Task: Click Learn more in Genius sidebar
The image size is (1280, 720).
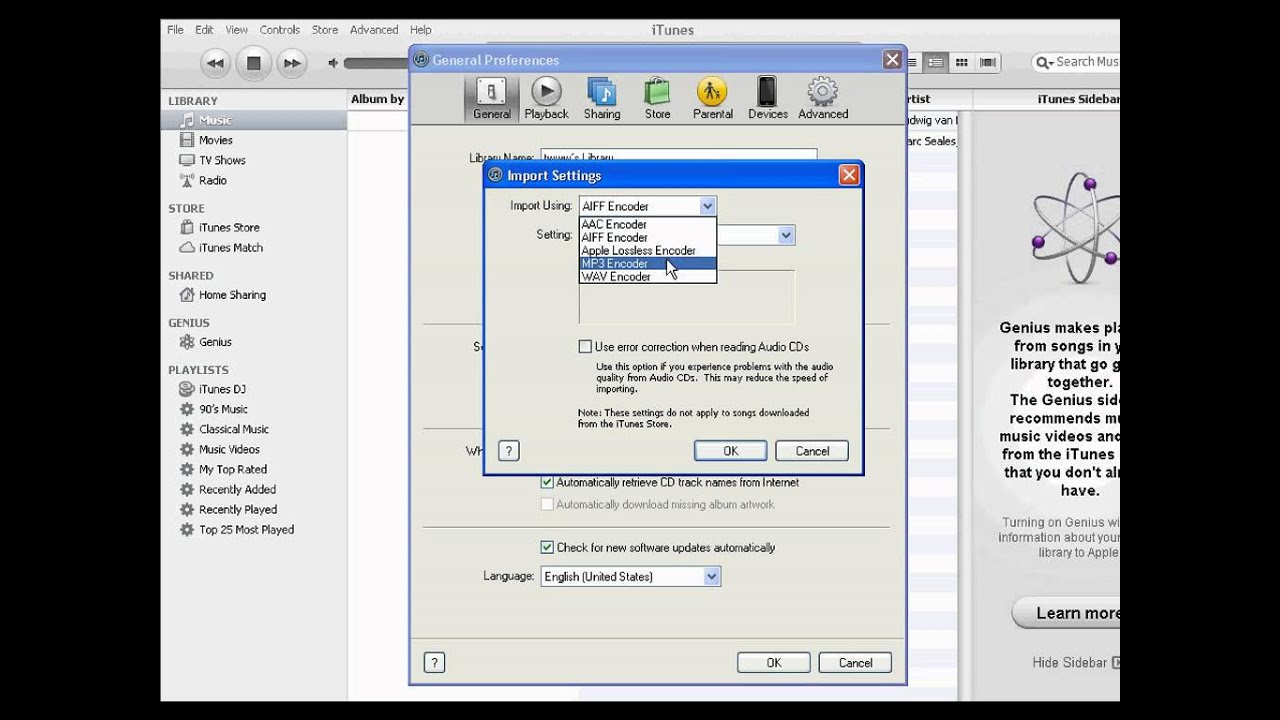Action: 1066,613
